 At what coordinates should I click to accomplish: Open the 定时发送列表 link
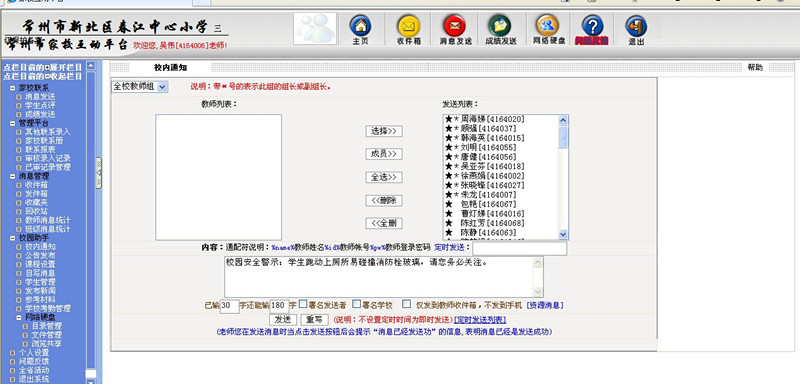(480, 320)
